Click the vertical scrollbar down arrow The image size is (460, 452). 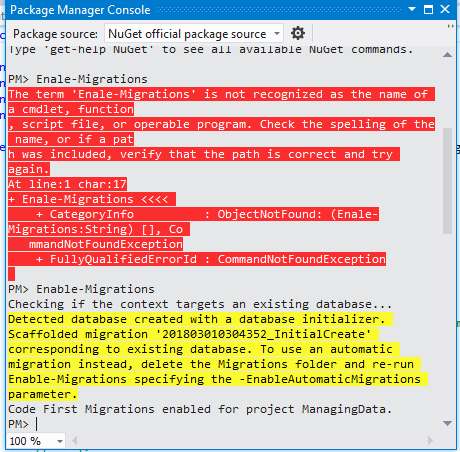click(447, 423)
